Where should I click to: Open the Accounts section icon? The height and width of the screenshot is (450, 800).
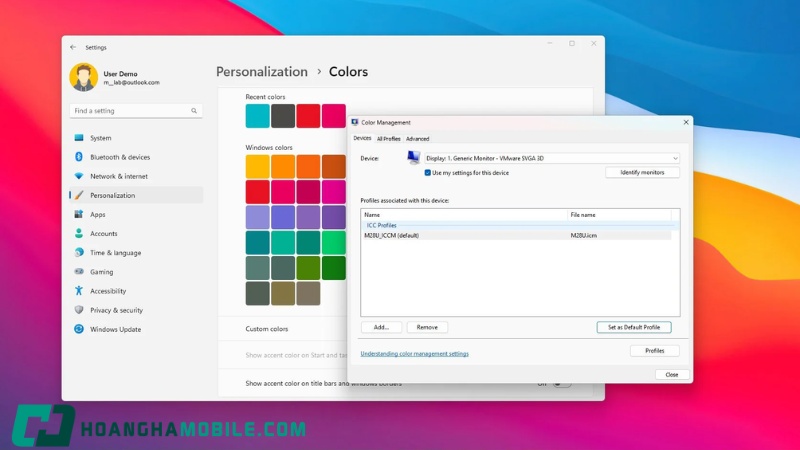[x=79, y=233]
